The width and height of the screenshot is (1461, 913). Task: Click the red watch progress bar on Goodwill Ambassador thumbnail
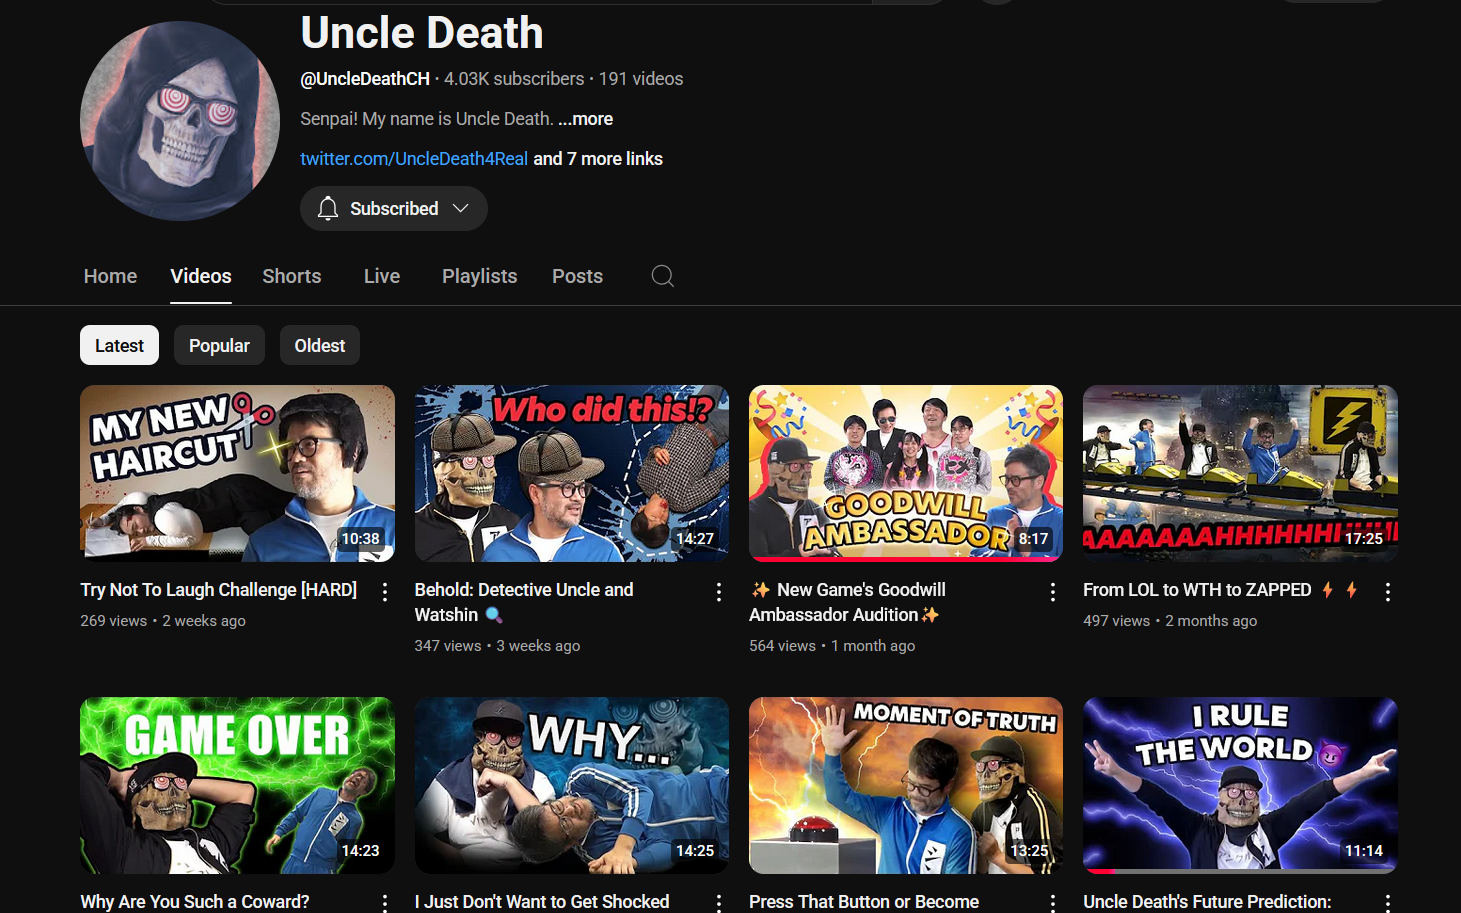tap(906, 559)
